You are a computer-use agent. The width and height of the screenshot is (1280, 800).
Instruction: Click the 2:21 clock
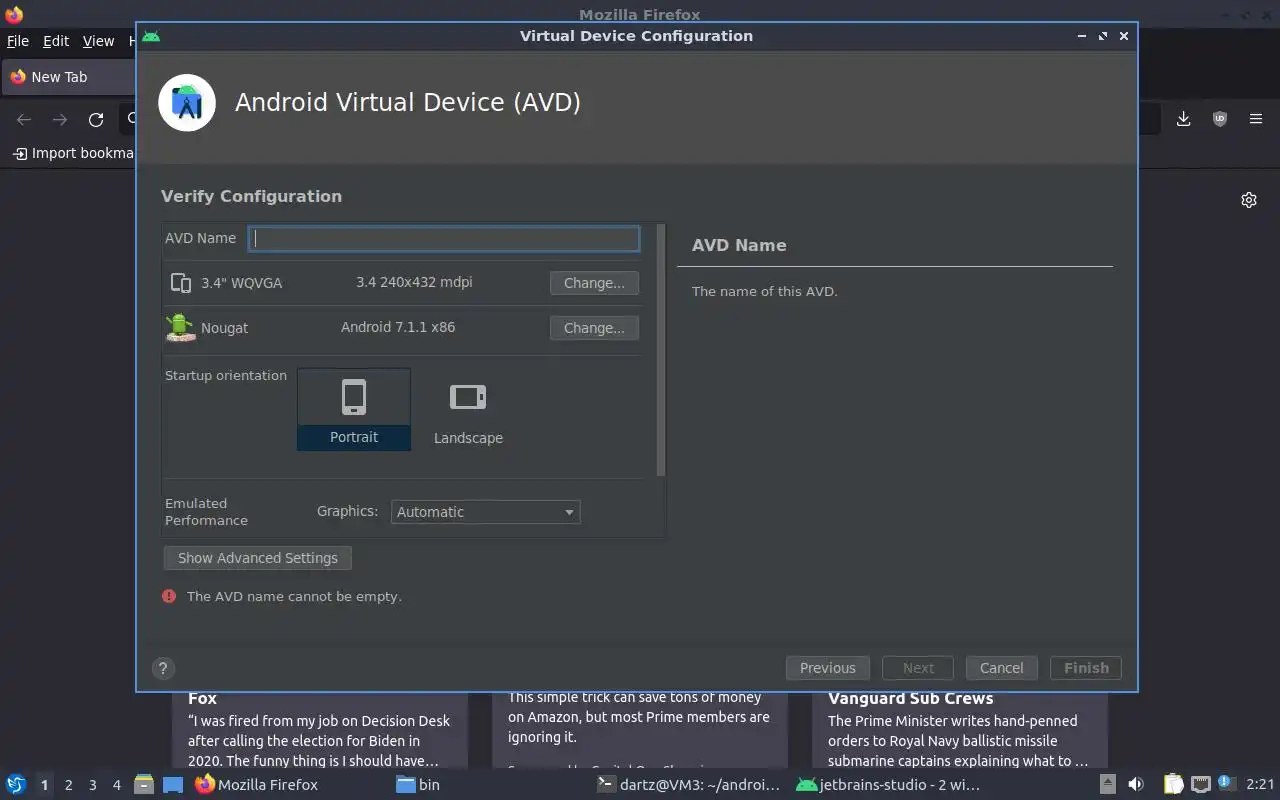click(x=1260, y=785)
